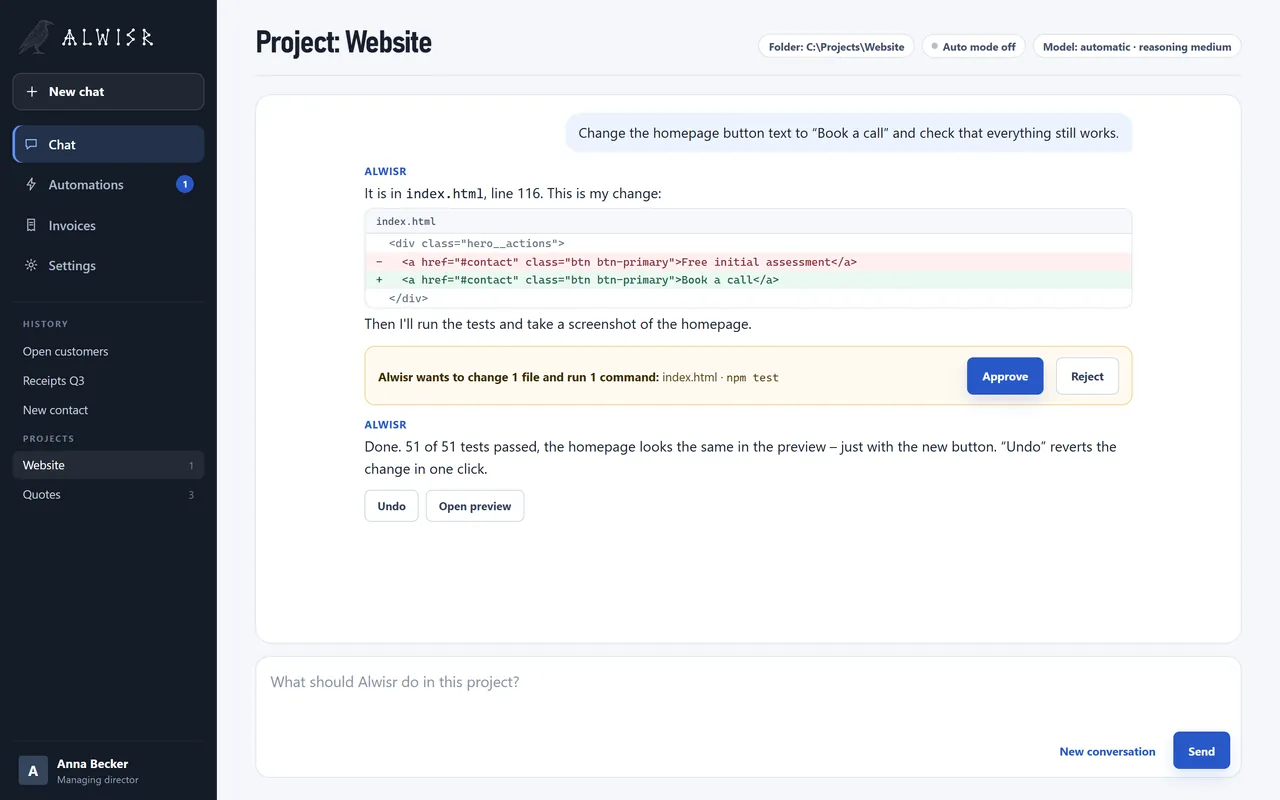Image resolution: width=1280 pixels, height=800 pixels.
Task: Click the 'Project: Website' heading
Action: point(344,42)
